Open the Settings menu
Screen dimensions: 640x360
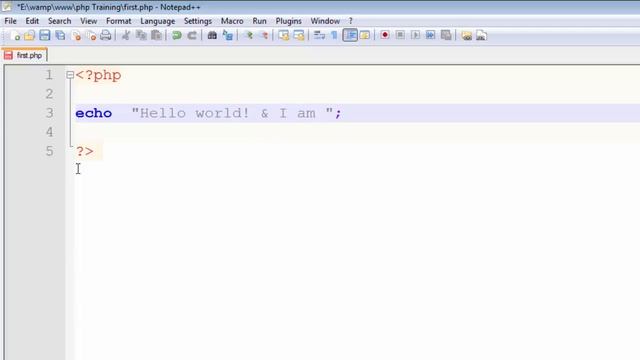tap(198, 21)
